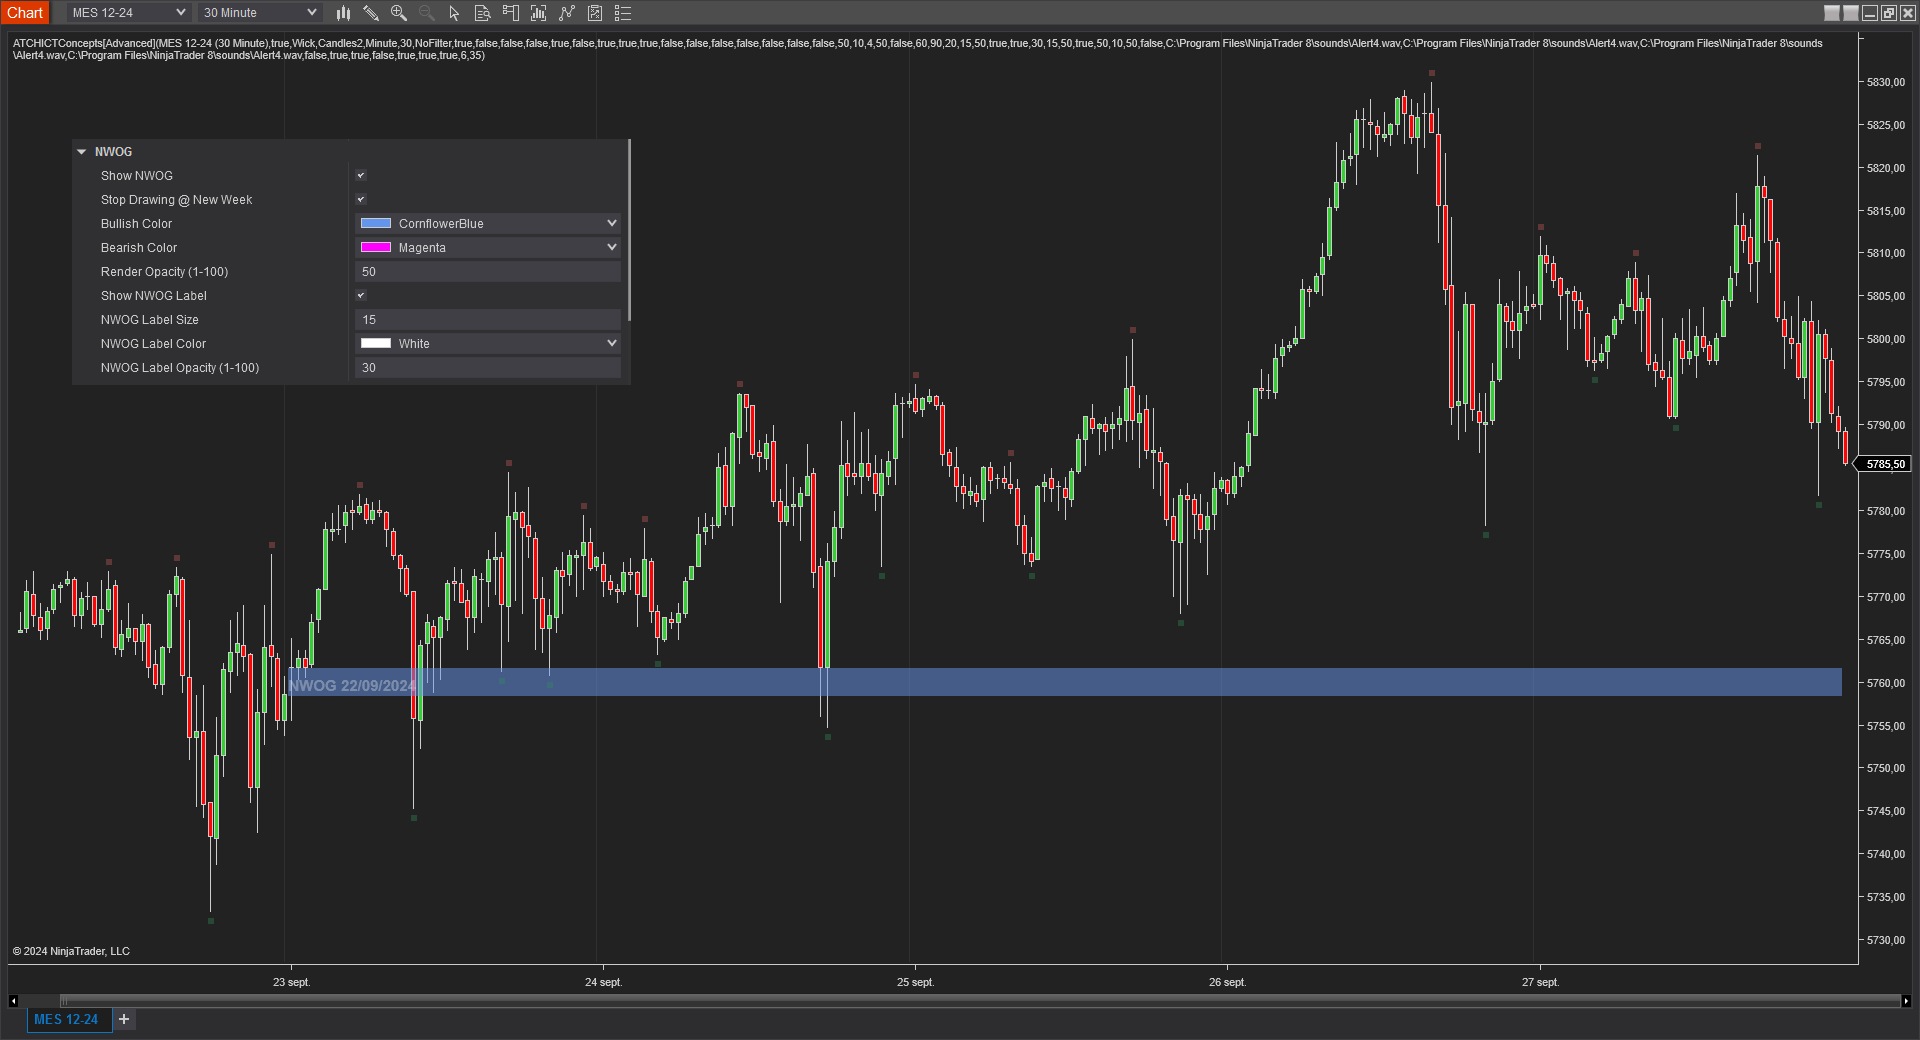This screenshot has height=1040, width=1920.
Task: Click the ATCHICTConcepts indicator label text
Action: (917, 49)
